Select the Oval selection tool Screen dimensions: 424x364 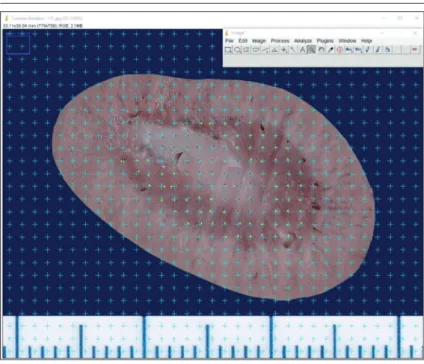coord(237,50)
